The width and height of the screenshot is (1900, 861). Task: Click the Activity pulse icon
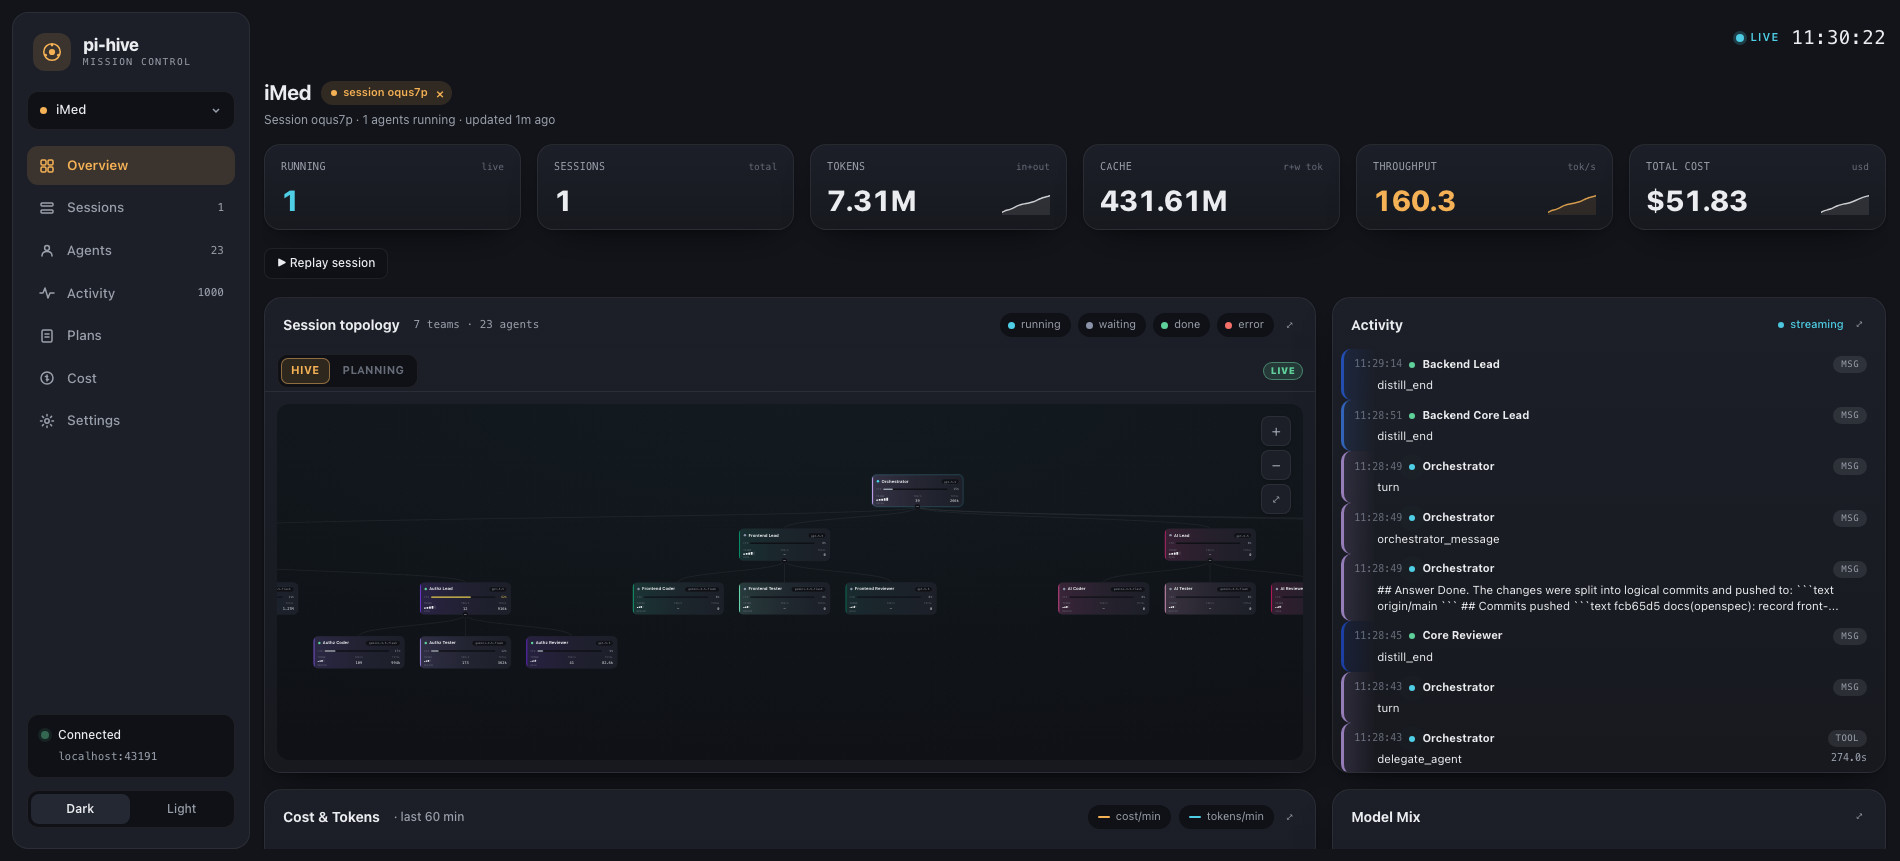pos(47,293)
